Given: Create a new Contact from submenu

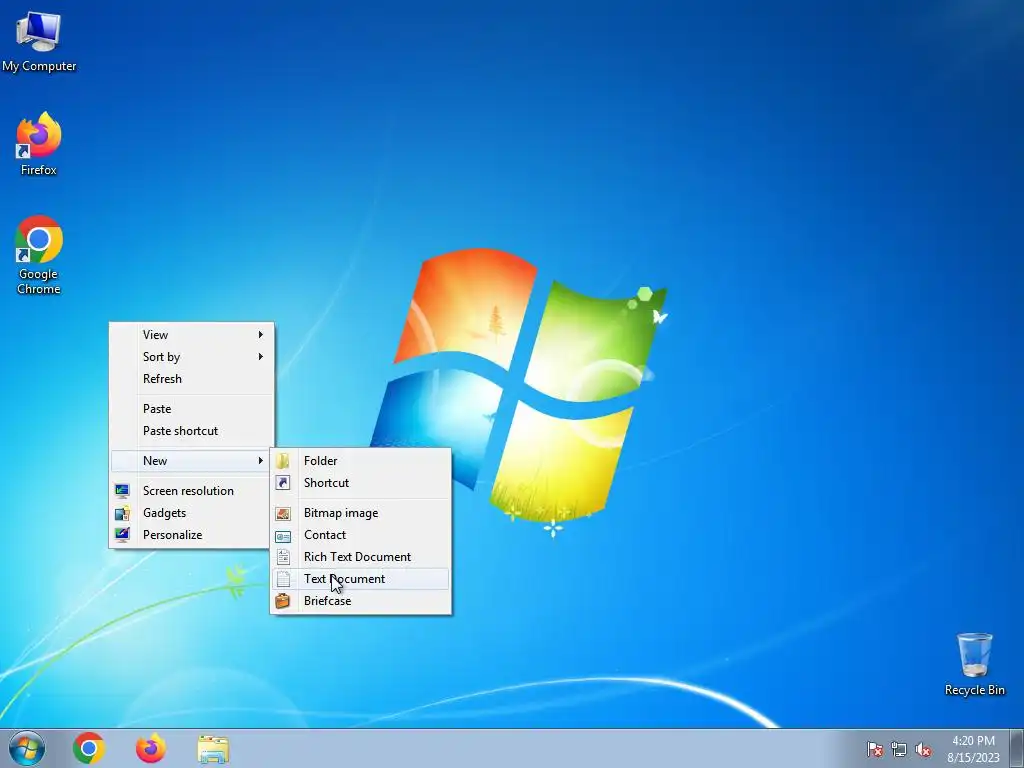Looking at the screenshot, I should (x=360, y=535).
